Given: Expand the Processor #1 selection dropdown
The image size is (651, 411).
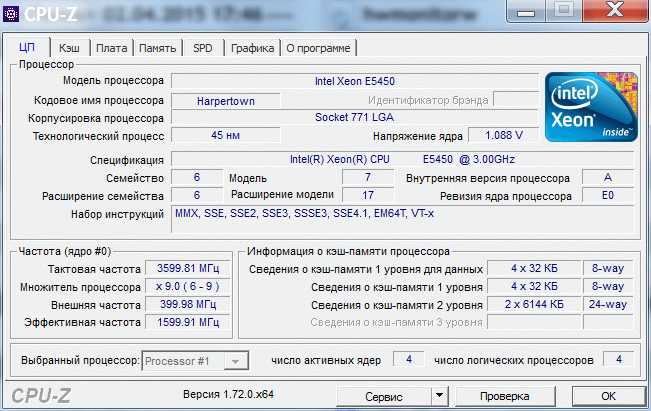Looking at the screenshot, I should tap(235, 361).
